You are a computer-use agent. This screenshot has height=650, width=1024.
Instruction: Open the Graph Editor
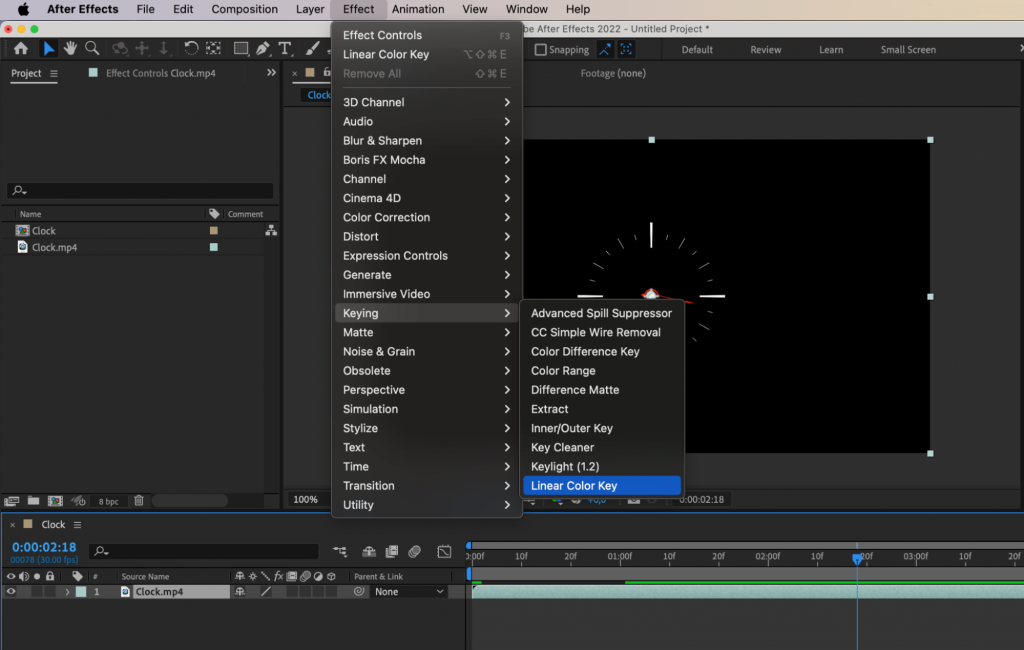point(443,551)
